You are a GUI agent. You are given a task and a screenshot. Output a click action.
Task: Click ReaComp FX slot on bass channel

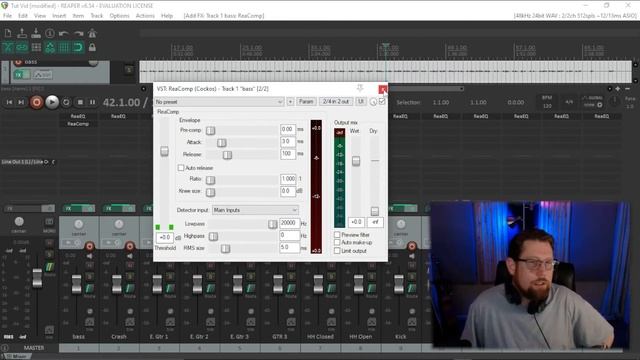78,124
